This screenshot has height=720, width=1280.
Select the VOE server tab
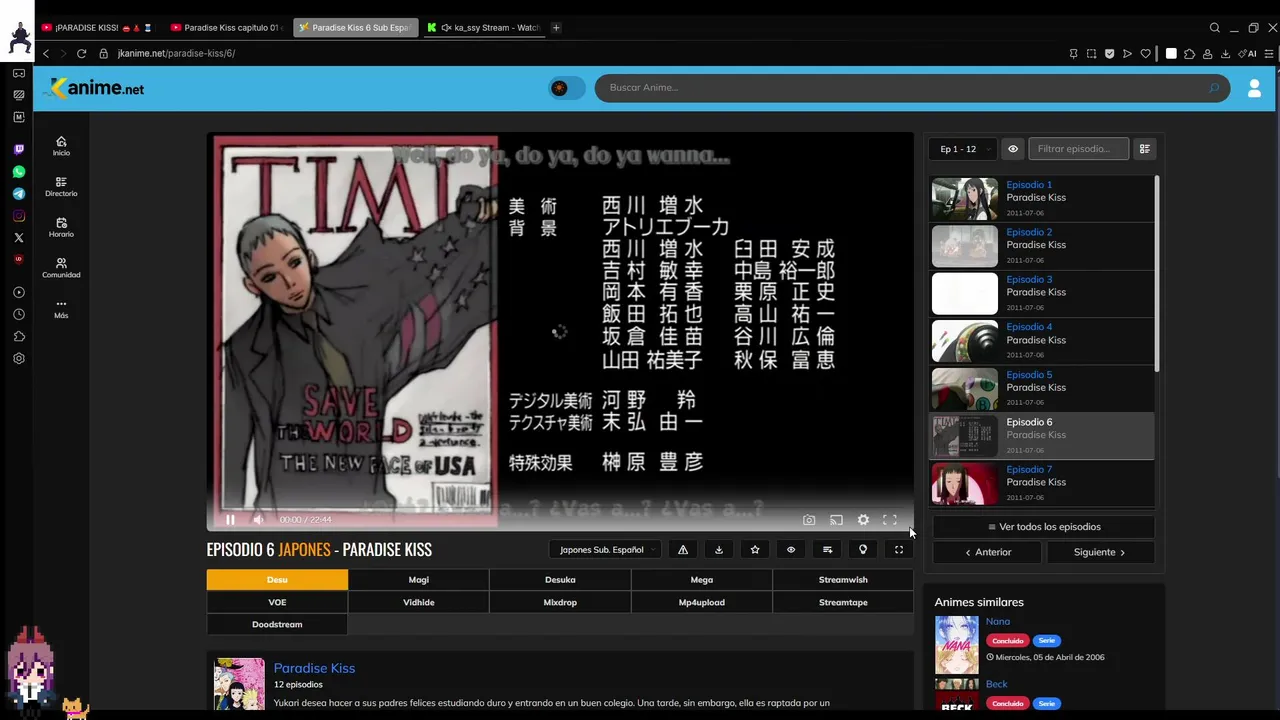[277, 602]
